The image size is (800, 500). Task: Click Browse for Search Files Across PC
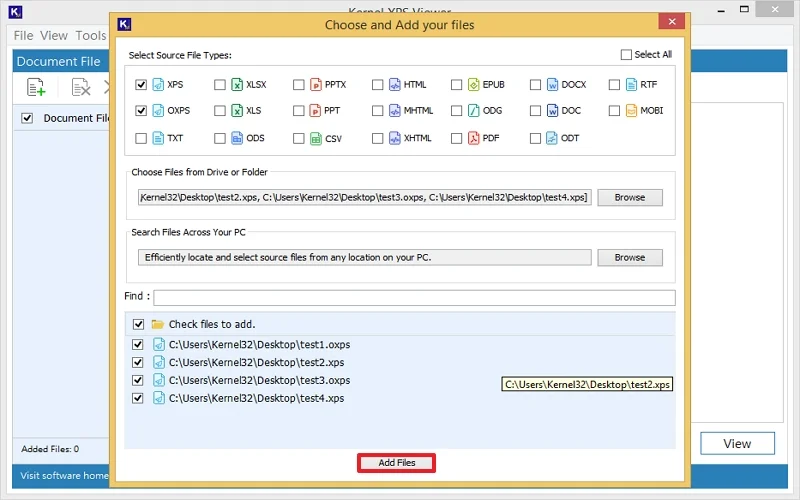click(630, 258)
